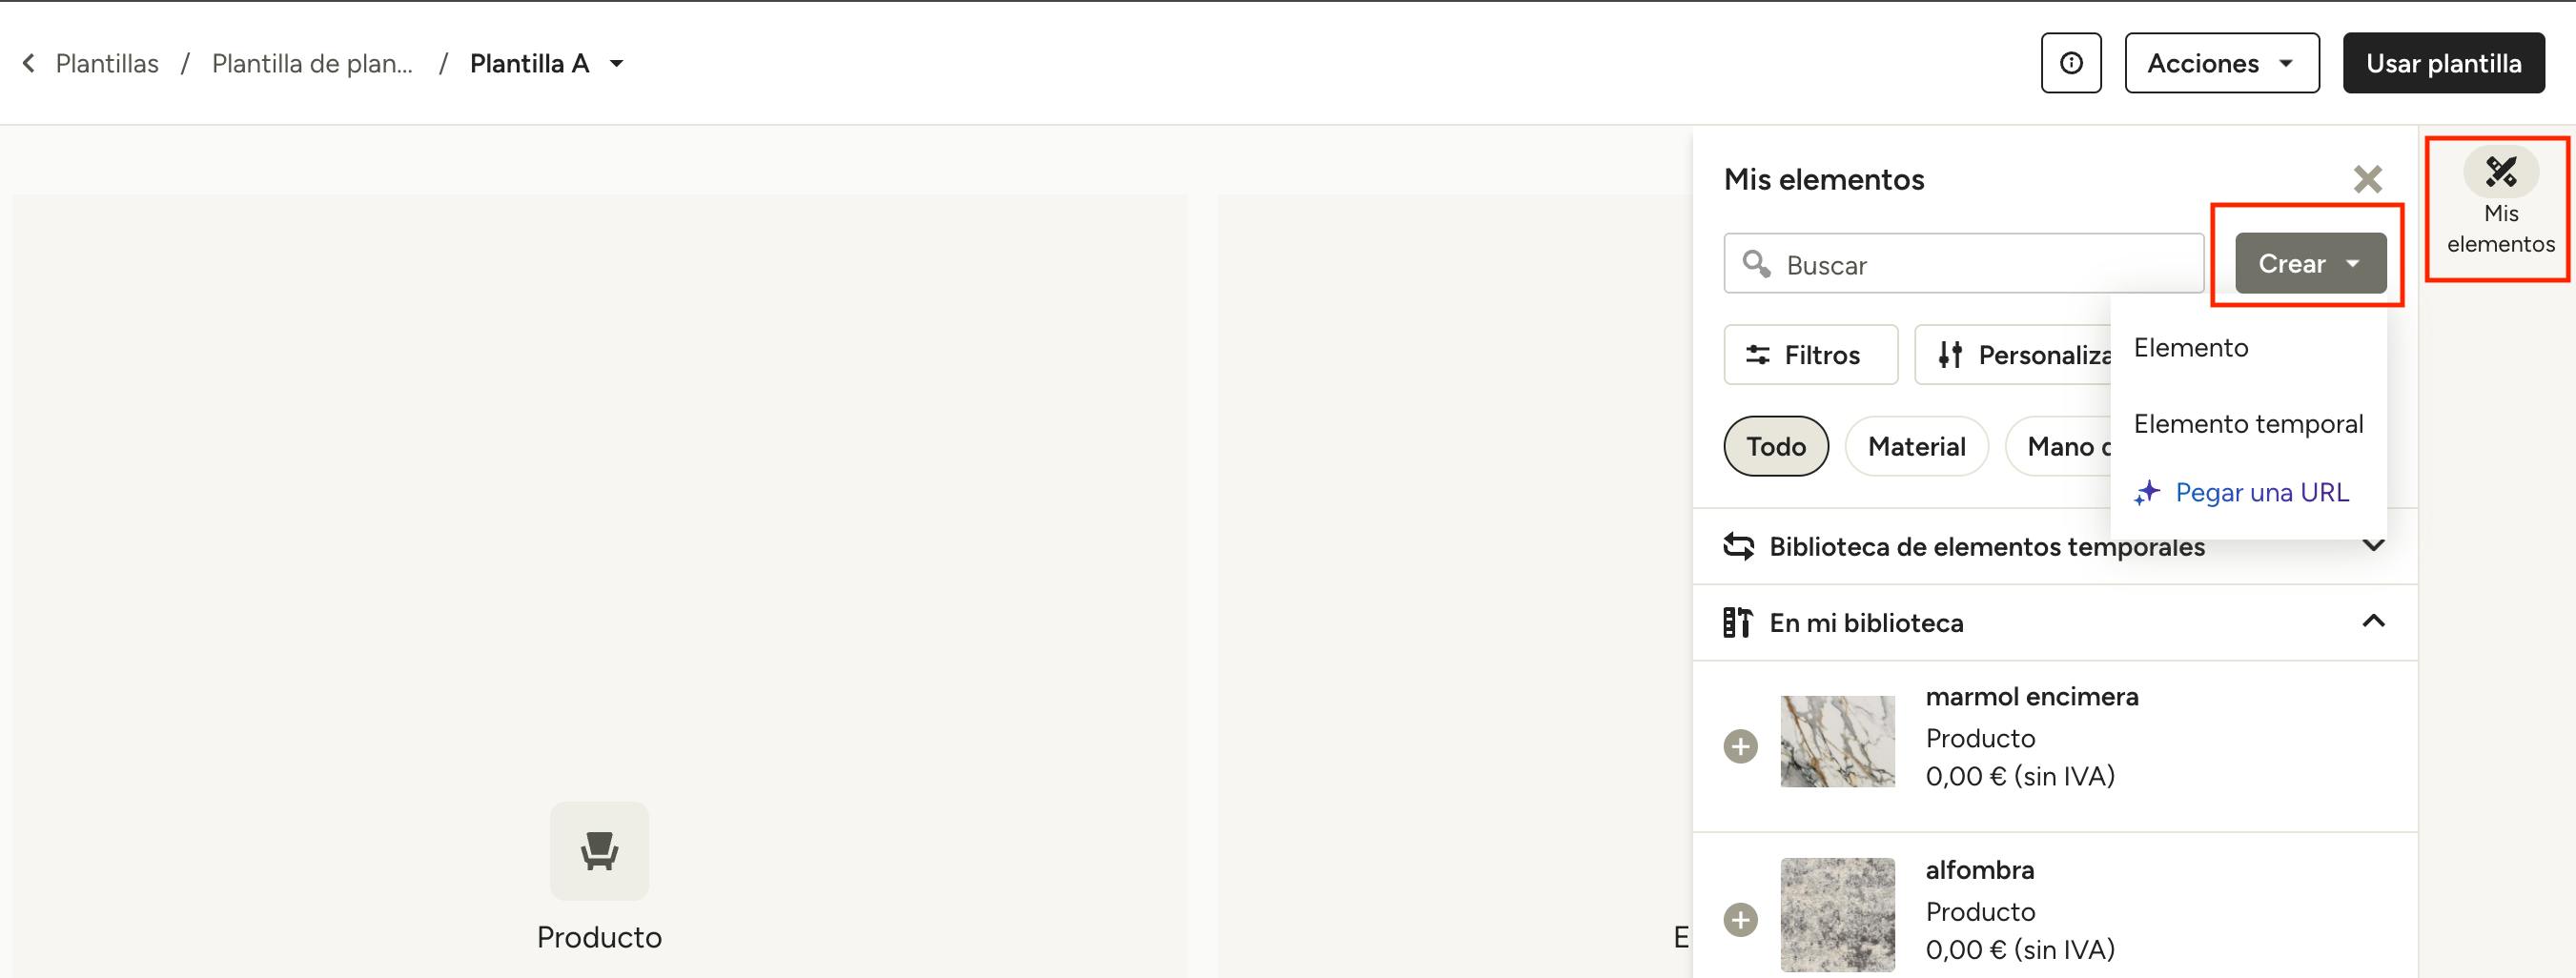Open Mis elementos sidebar icon
This screenshot has width=2576, height=978.
2500,172
